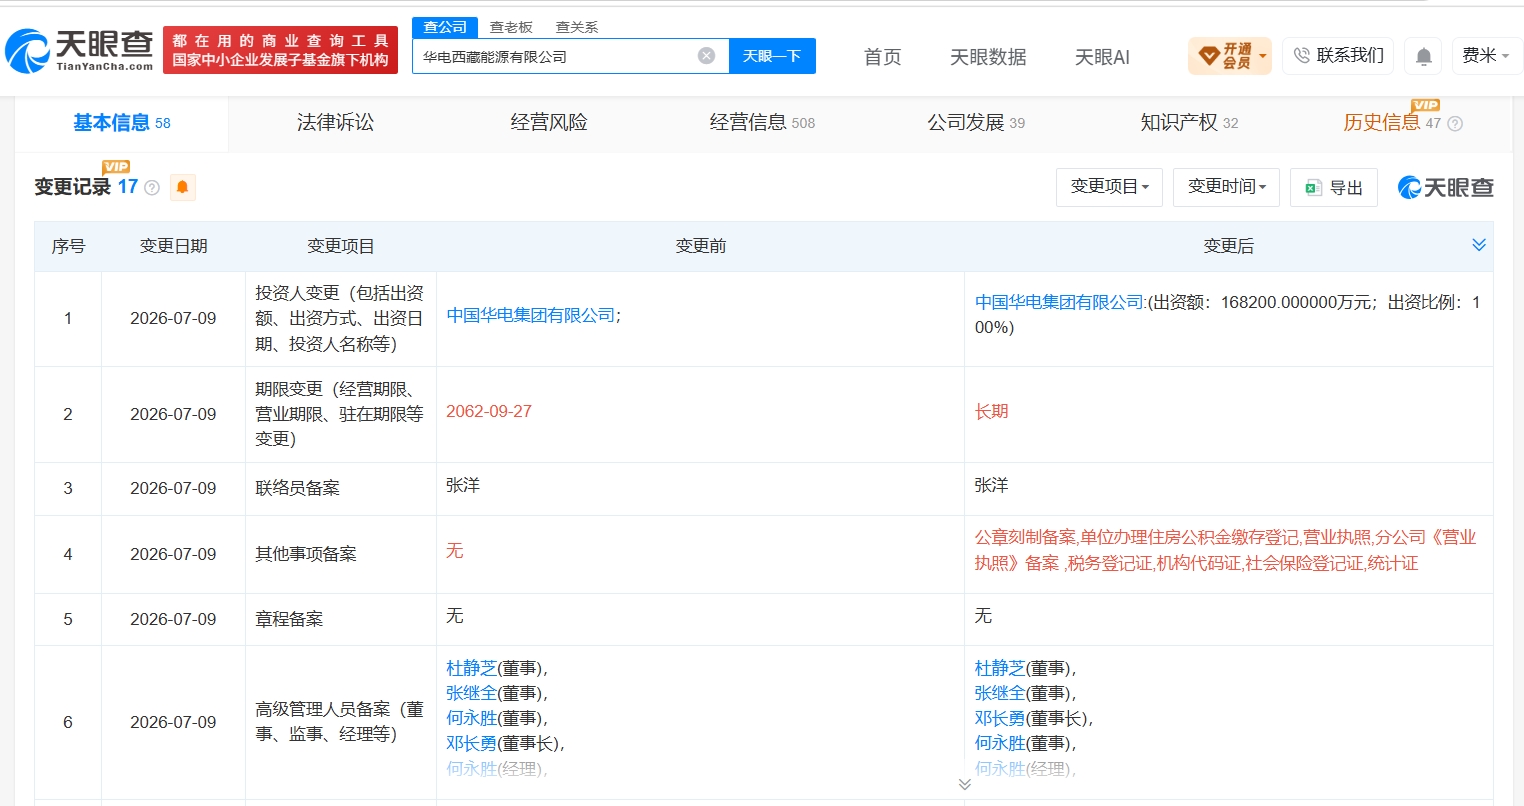
Task: Click the 变更记录 17 section heading
Action: (x=86, y=187)
